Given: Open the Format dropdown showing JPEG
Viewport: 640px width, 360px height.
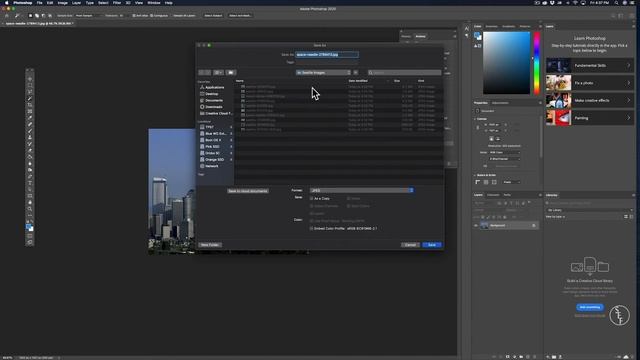Looking at the screenshot, I should click(x=362, y=190).
